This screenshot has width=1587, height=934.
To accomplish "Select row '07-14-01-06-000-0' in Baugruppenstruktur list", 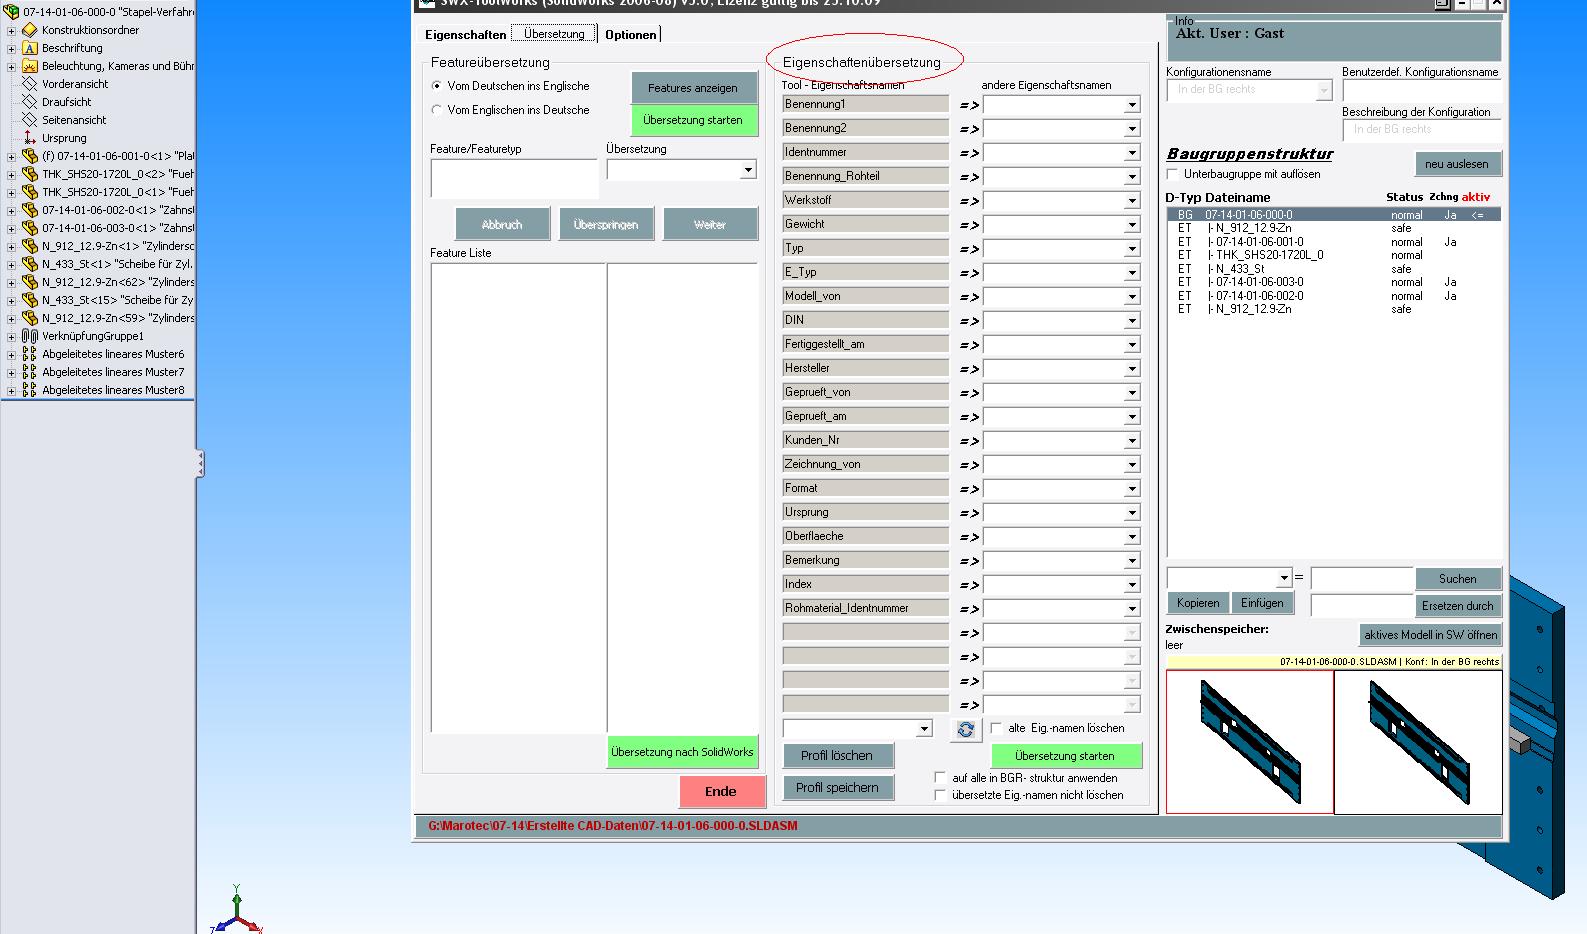I will pyautogui.click(x=1334, y=215).
